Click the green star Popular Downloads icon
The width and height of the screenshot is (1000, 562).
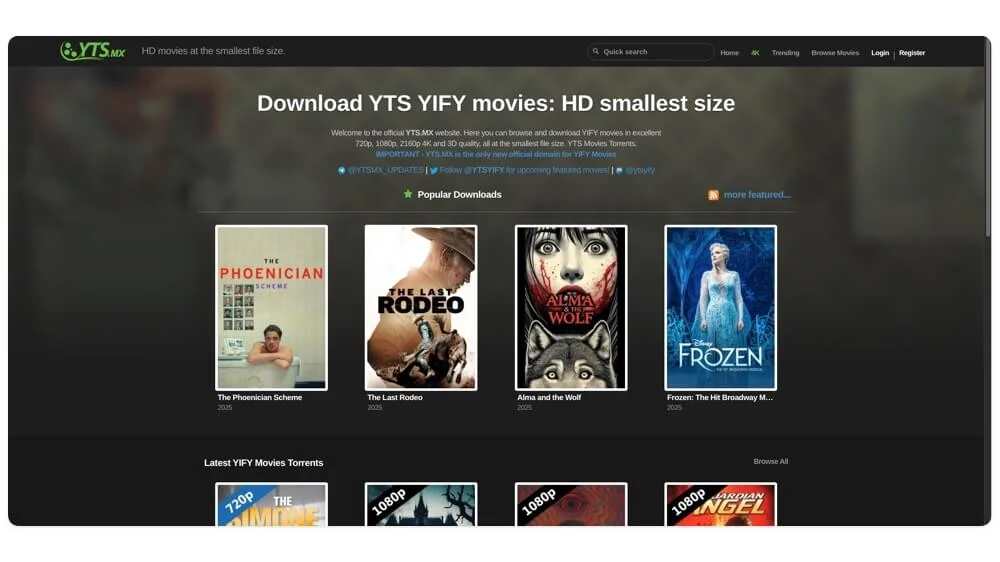point(408,194)
